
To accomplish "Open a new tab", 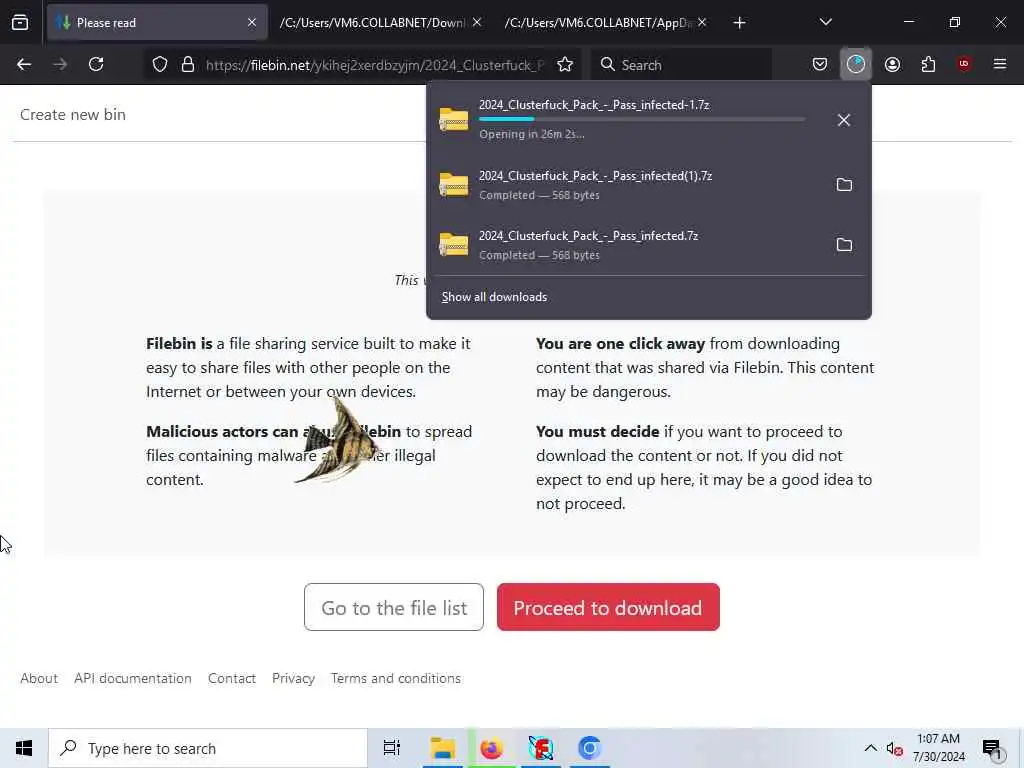I will pos(739,23).
